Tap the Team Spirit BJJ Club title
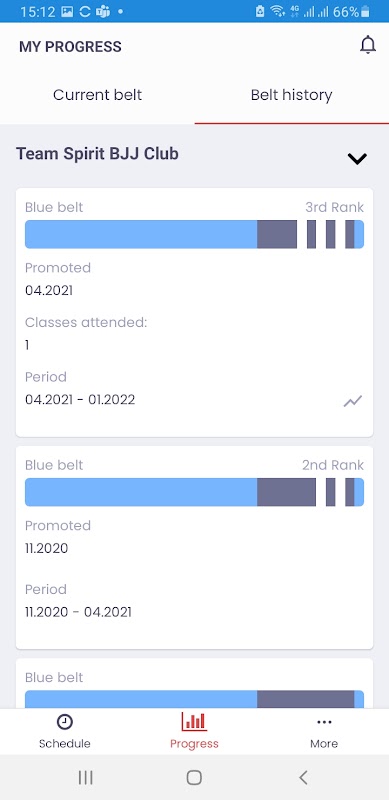 [x=98, y=154]
